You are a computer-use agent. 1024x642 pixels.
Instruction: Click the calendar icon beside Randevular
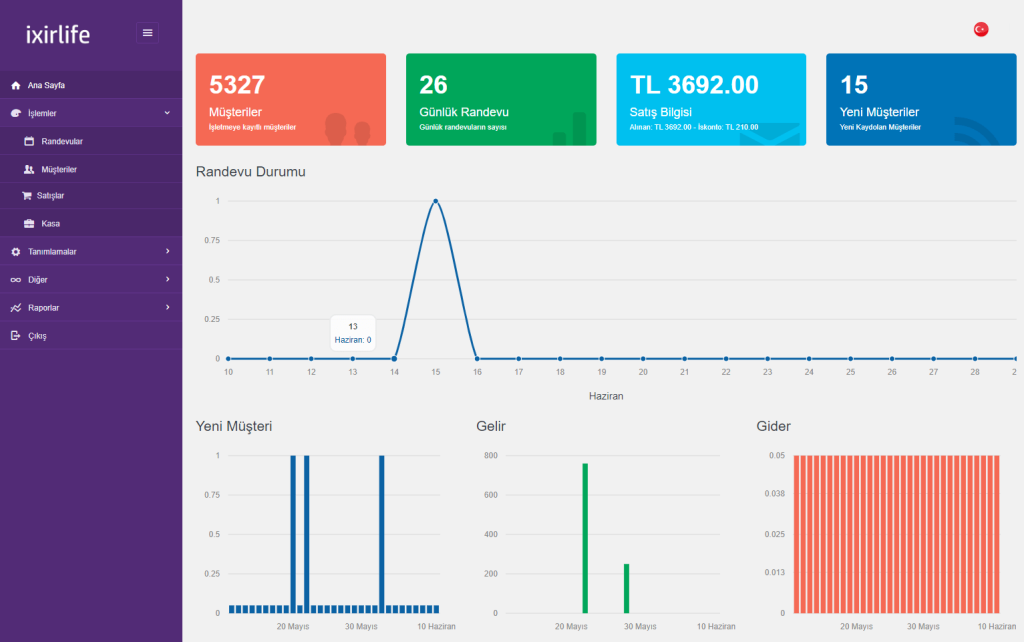point(29,141)
